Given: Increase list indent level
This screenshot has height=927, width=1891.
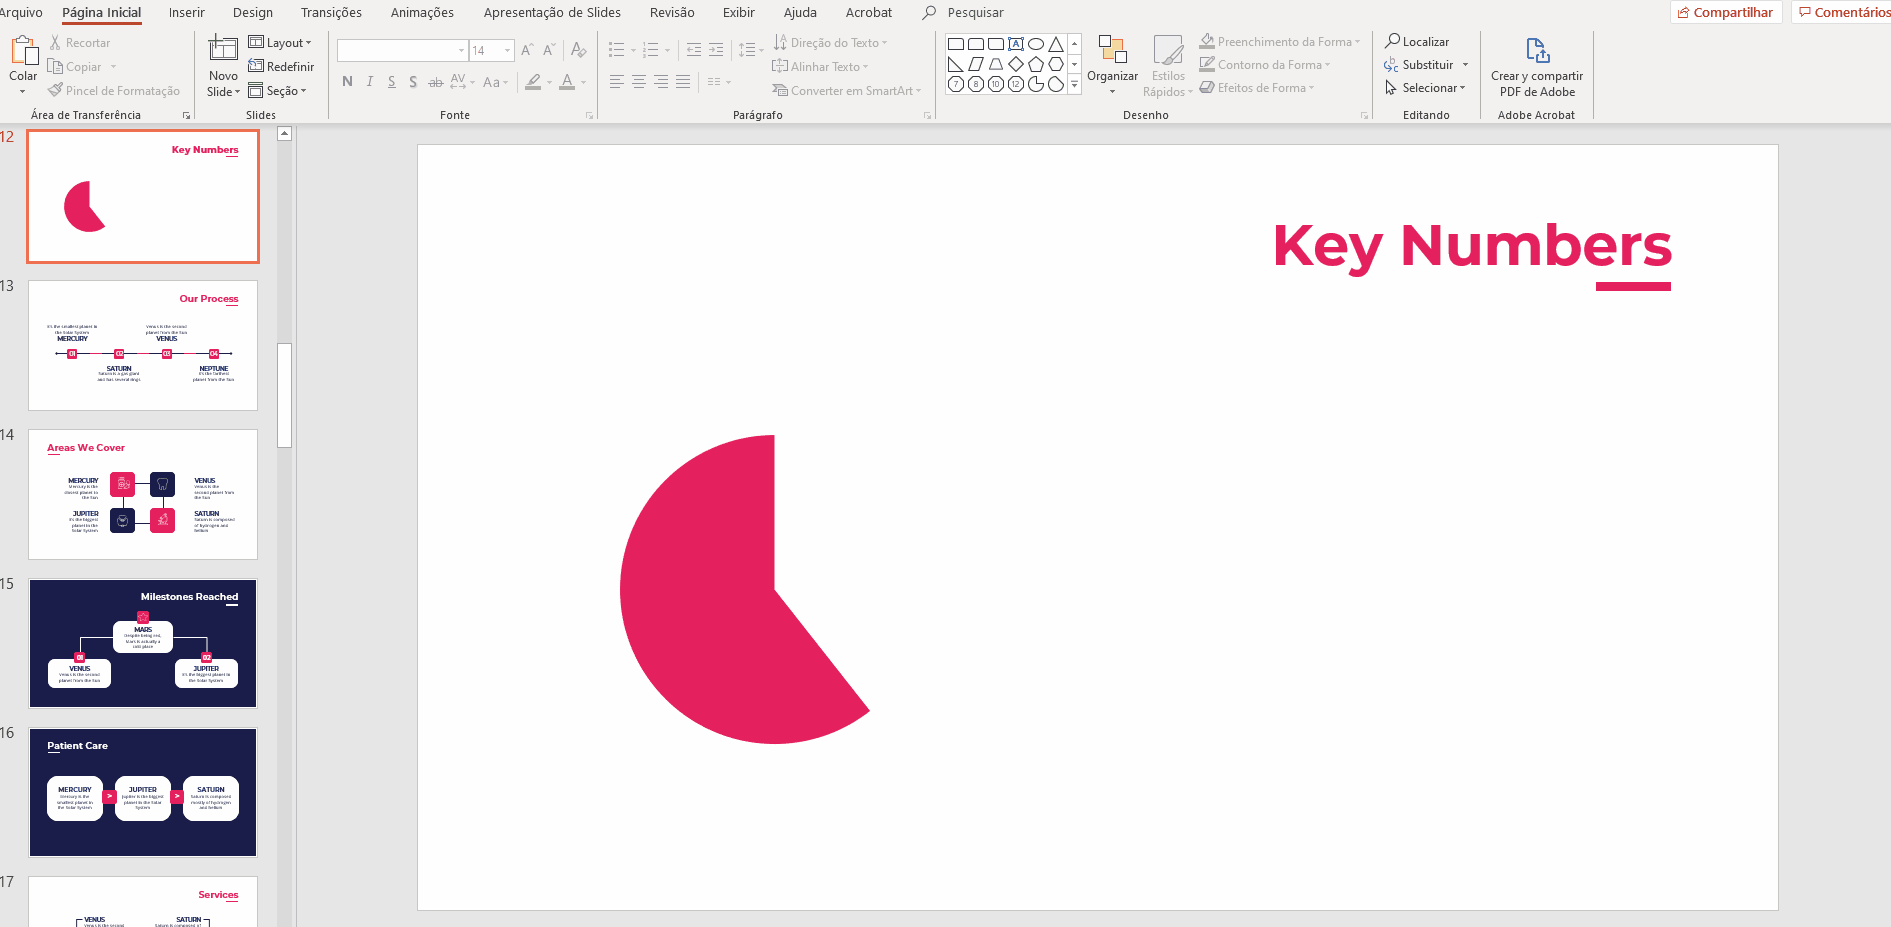Looking at the screenshot, I should (x=716, y=50).
